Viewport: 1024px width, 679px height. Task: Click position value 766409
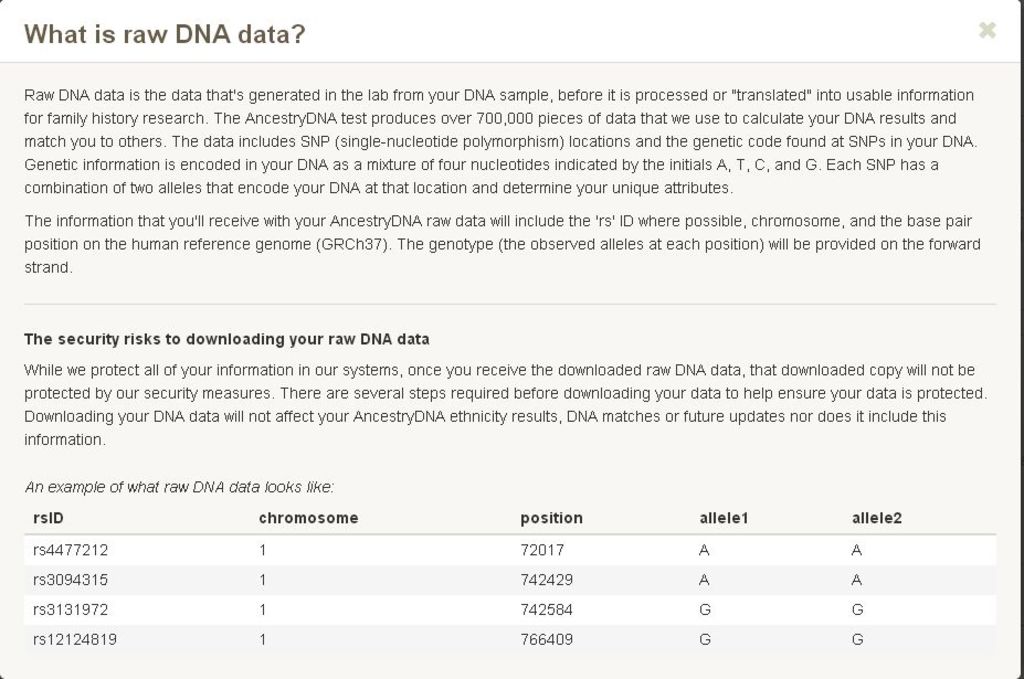coord(547,639)
